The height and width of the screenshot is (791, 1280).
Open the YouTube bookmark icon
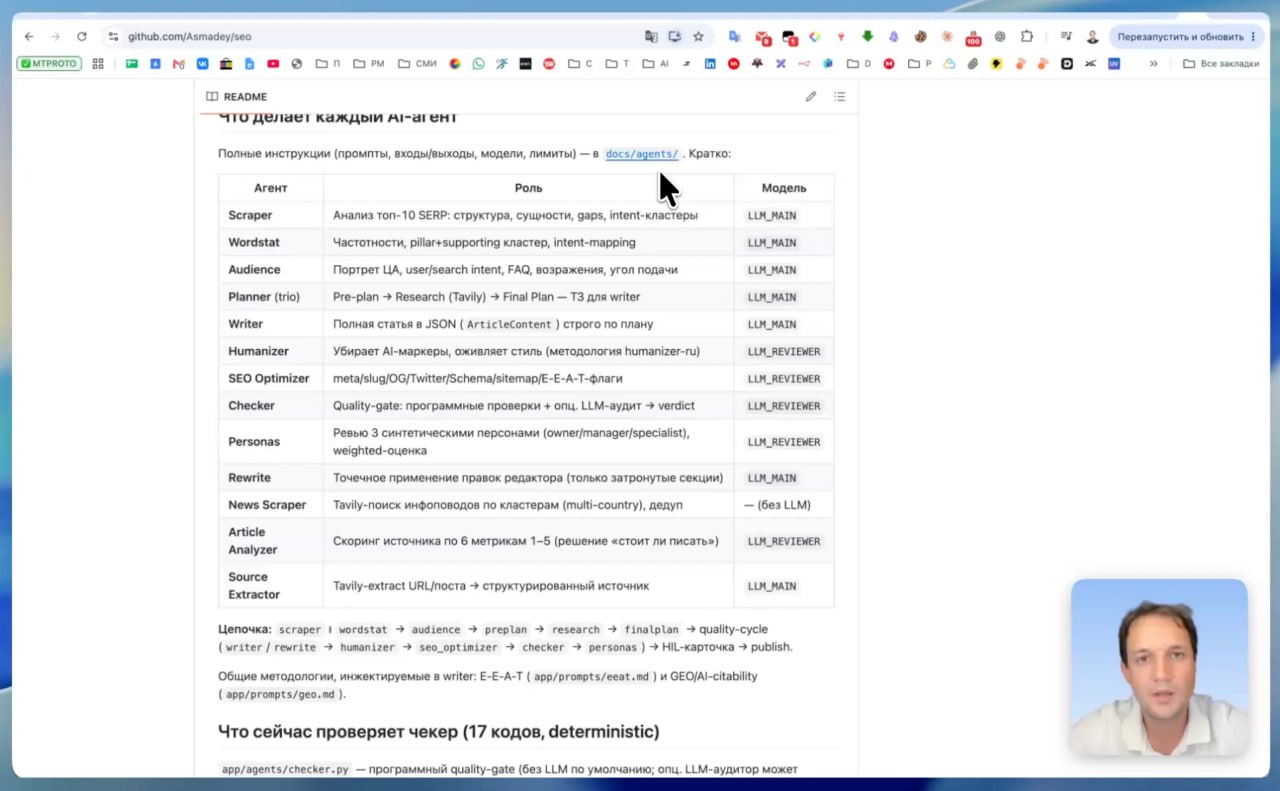273,63
